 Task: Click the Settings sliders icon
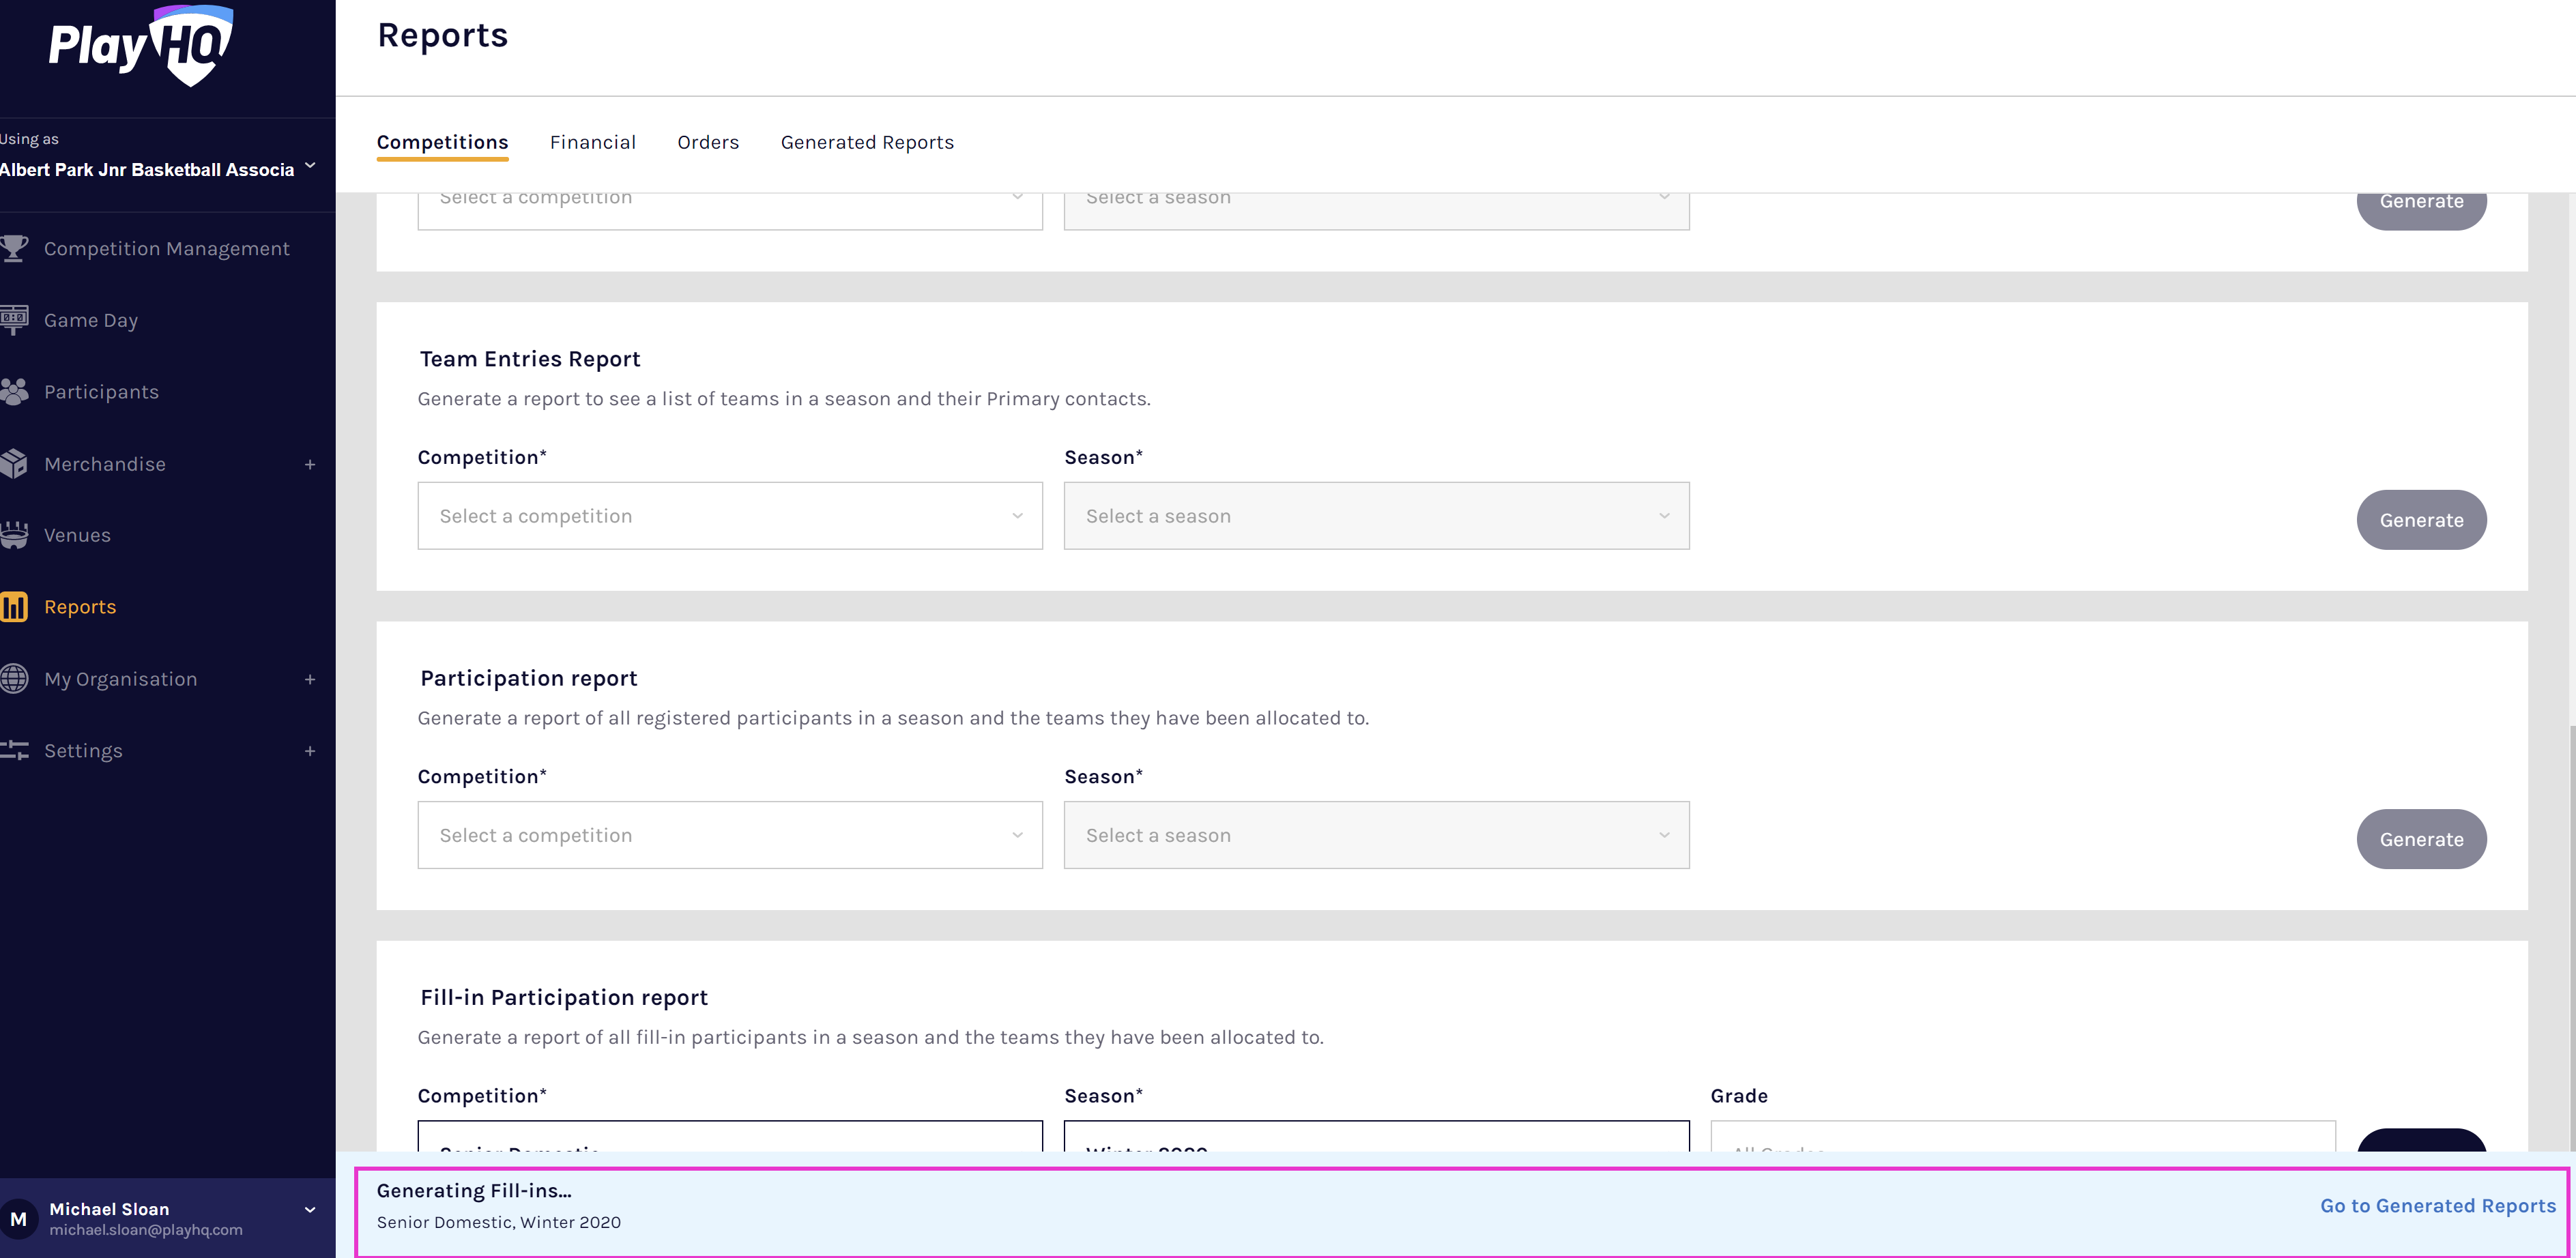pyautogui.click(x=14, y=751)
